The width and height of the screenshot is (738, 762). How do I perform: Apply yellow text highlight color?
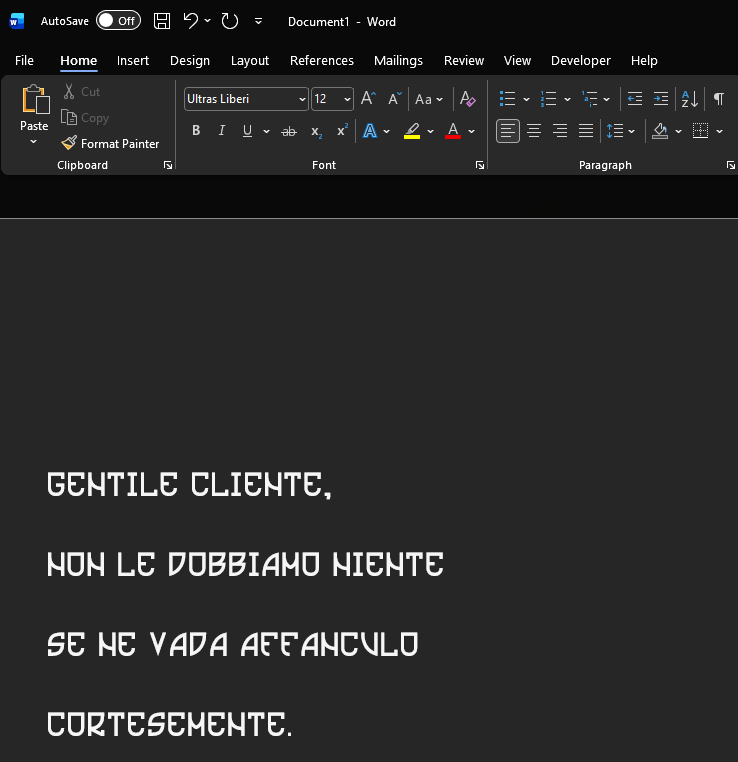(x=412, y=130)
